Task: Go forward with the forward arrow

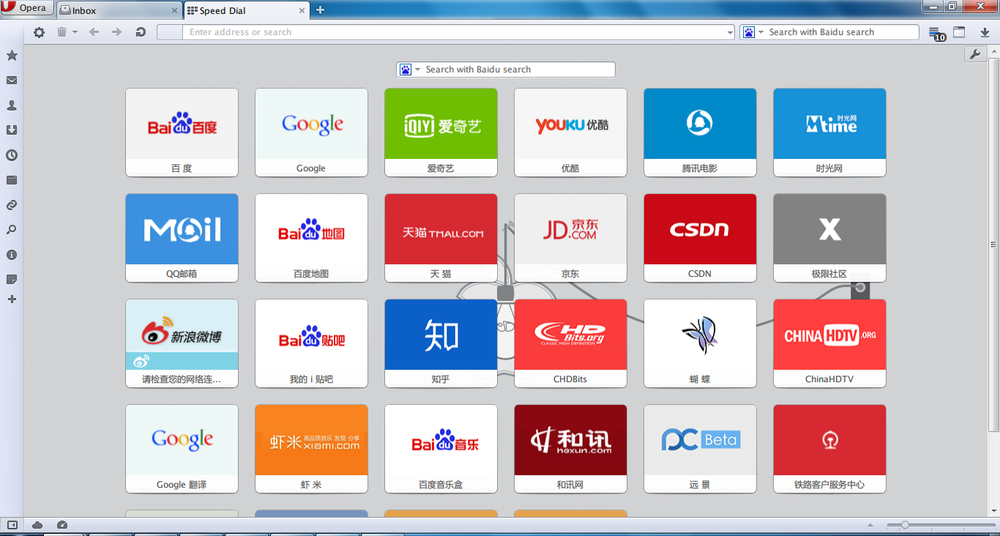Action: 116,32
